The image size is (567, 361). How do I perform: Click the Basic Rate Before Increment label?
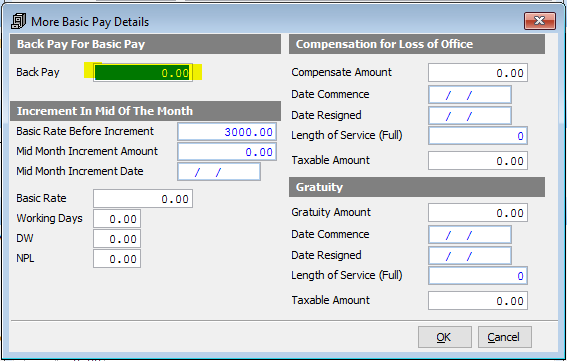point(85,131)
